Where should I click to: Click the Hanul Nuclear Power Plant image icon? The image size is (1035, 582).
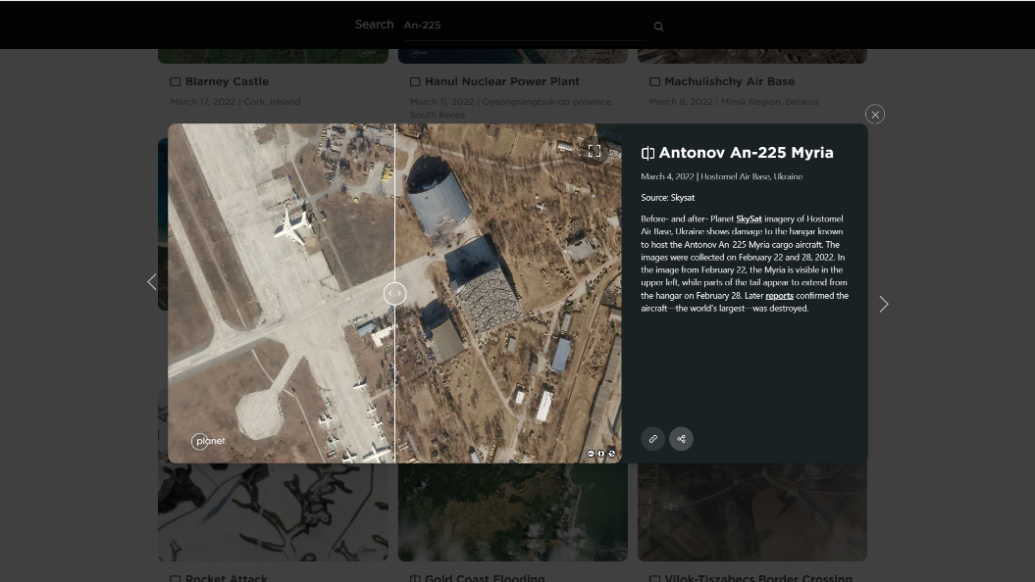click(415, 82)
